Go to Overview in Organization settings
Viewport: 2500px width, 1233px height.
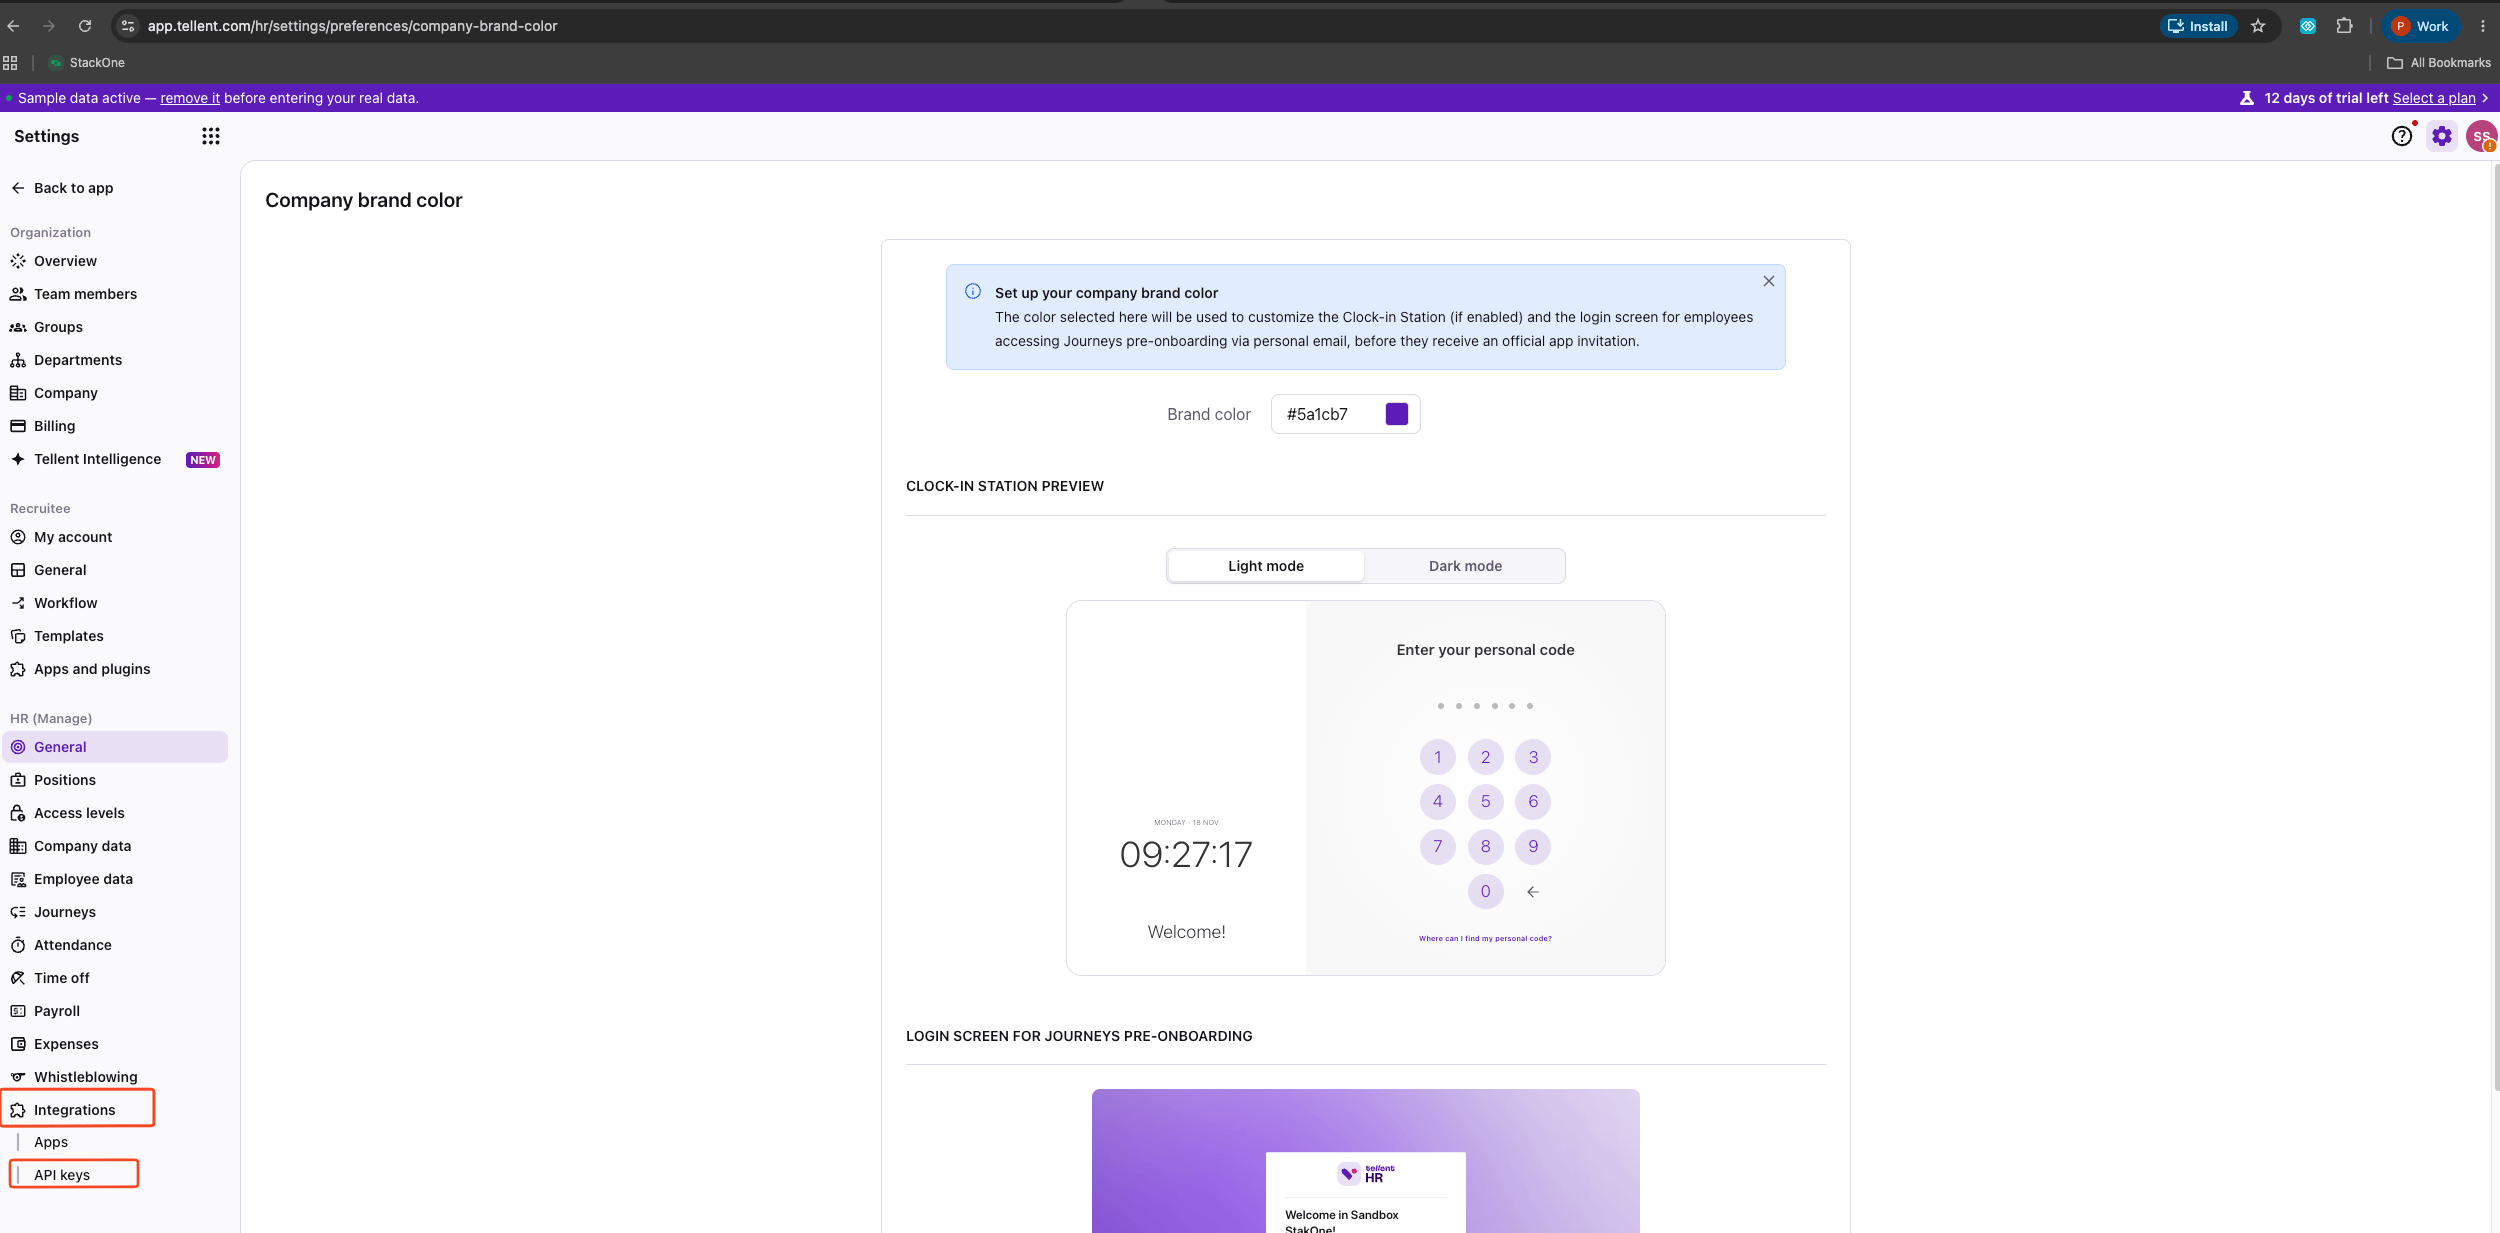click(115, 261)
